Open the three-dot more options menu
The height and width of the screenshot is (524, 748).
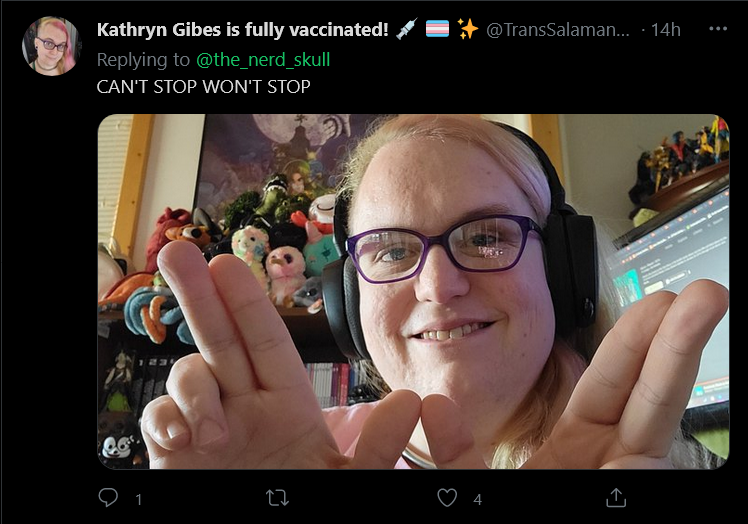coord(718,29)
